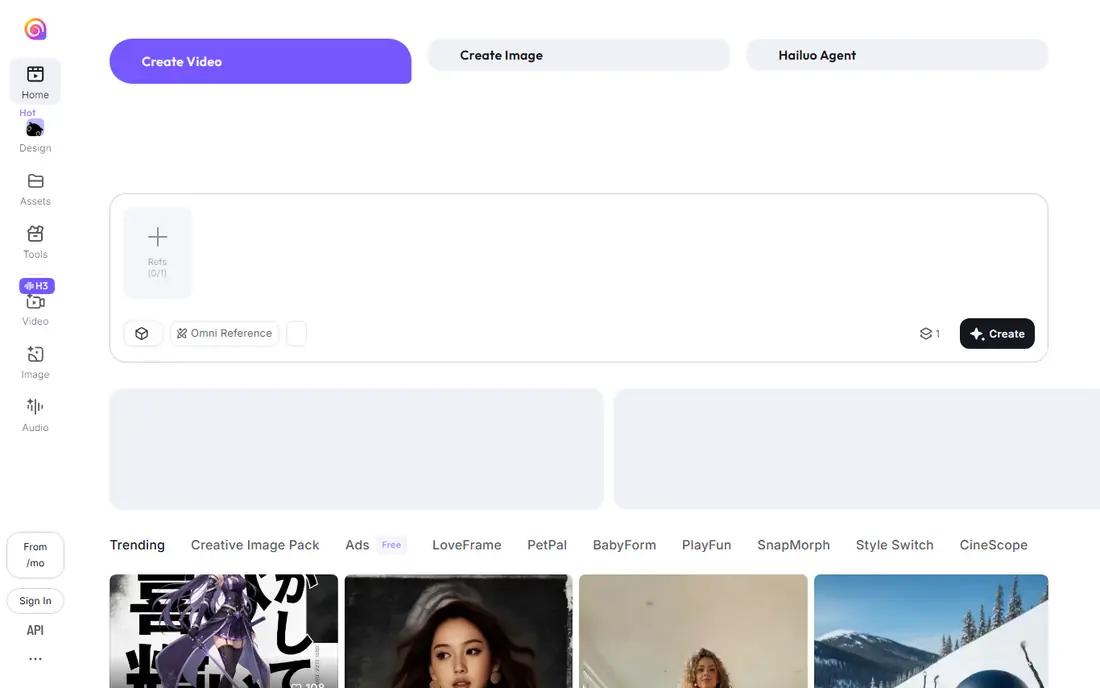This screenshot has width=1100, height=688.
Task: Select the PlayFun category tab
Action: 706,545
